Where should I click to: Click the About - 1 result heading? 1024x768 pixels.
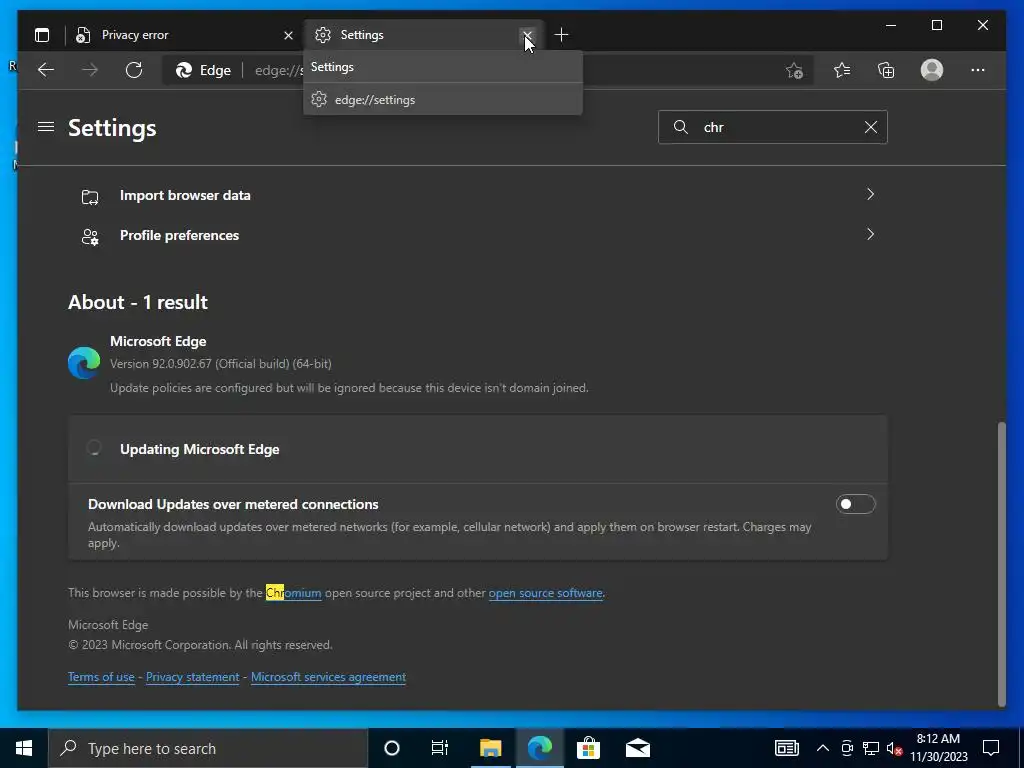click(x=138, y=302)
